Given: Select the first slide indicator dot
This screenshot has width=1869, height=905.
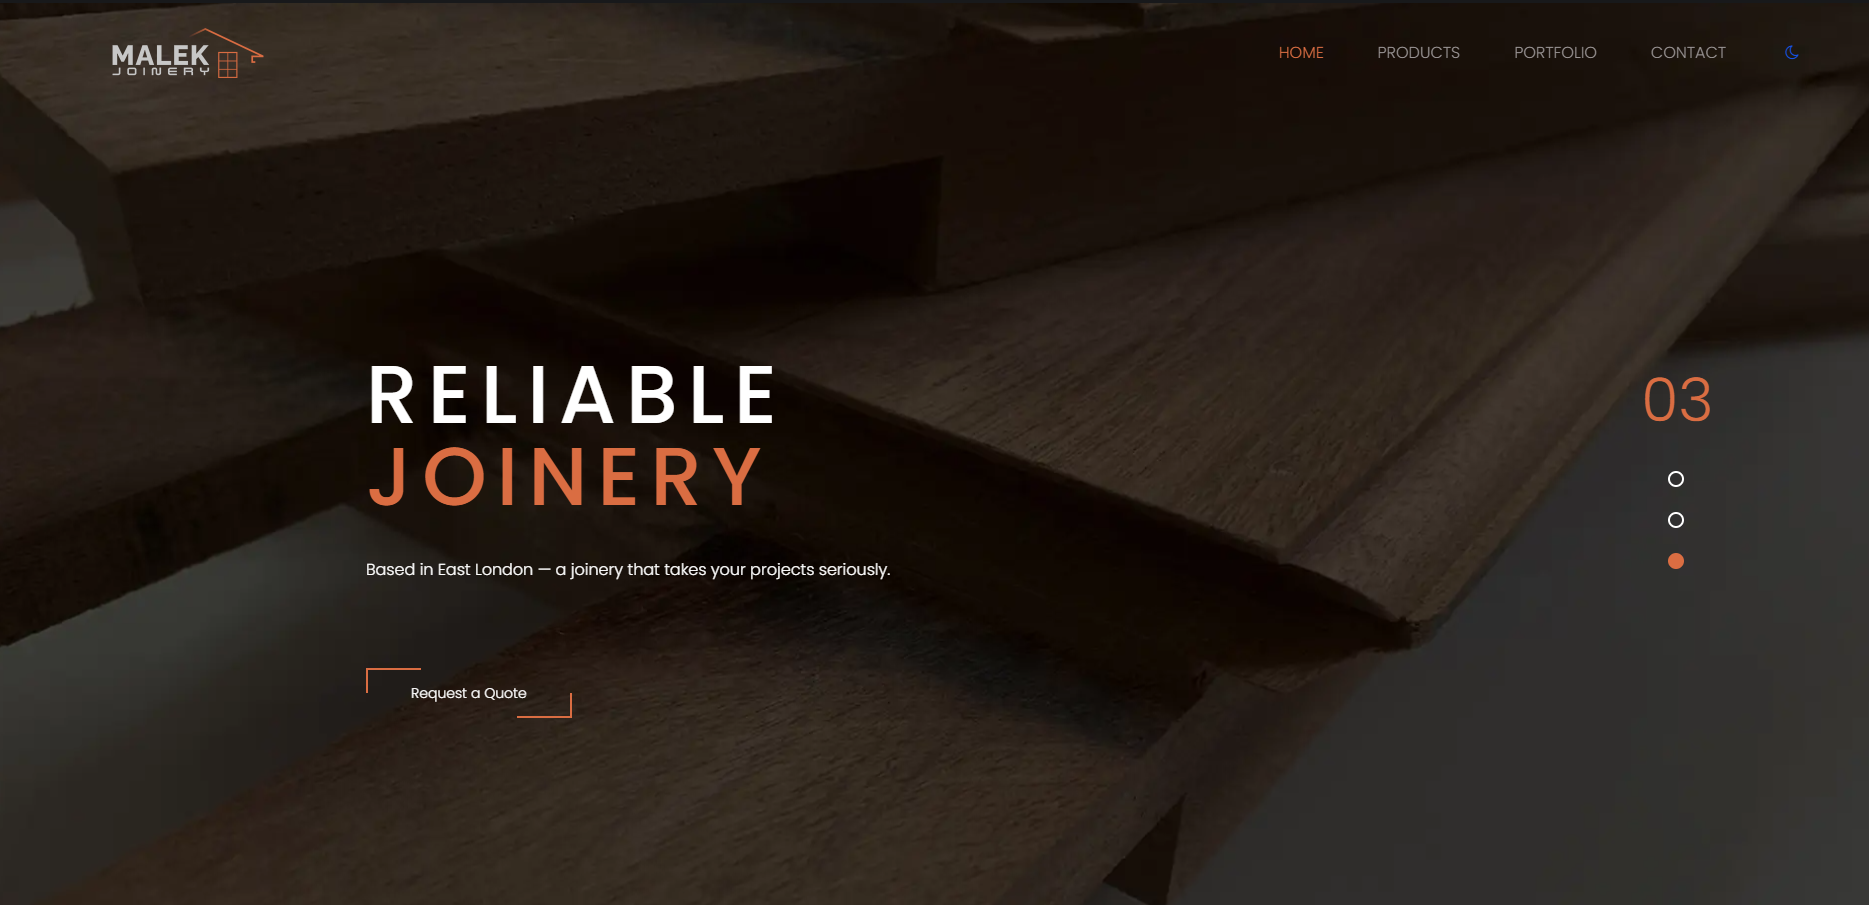Looking at the screenshot, I should point(1676,479).
